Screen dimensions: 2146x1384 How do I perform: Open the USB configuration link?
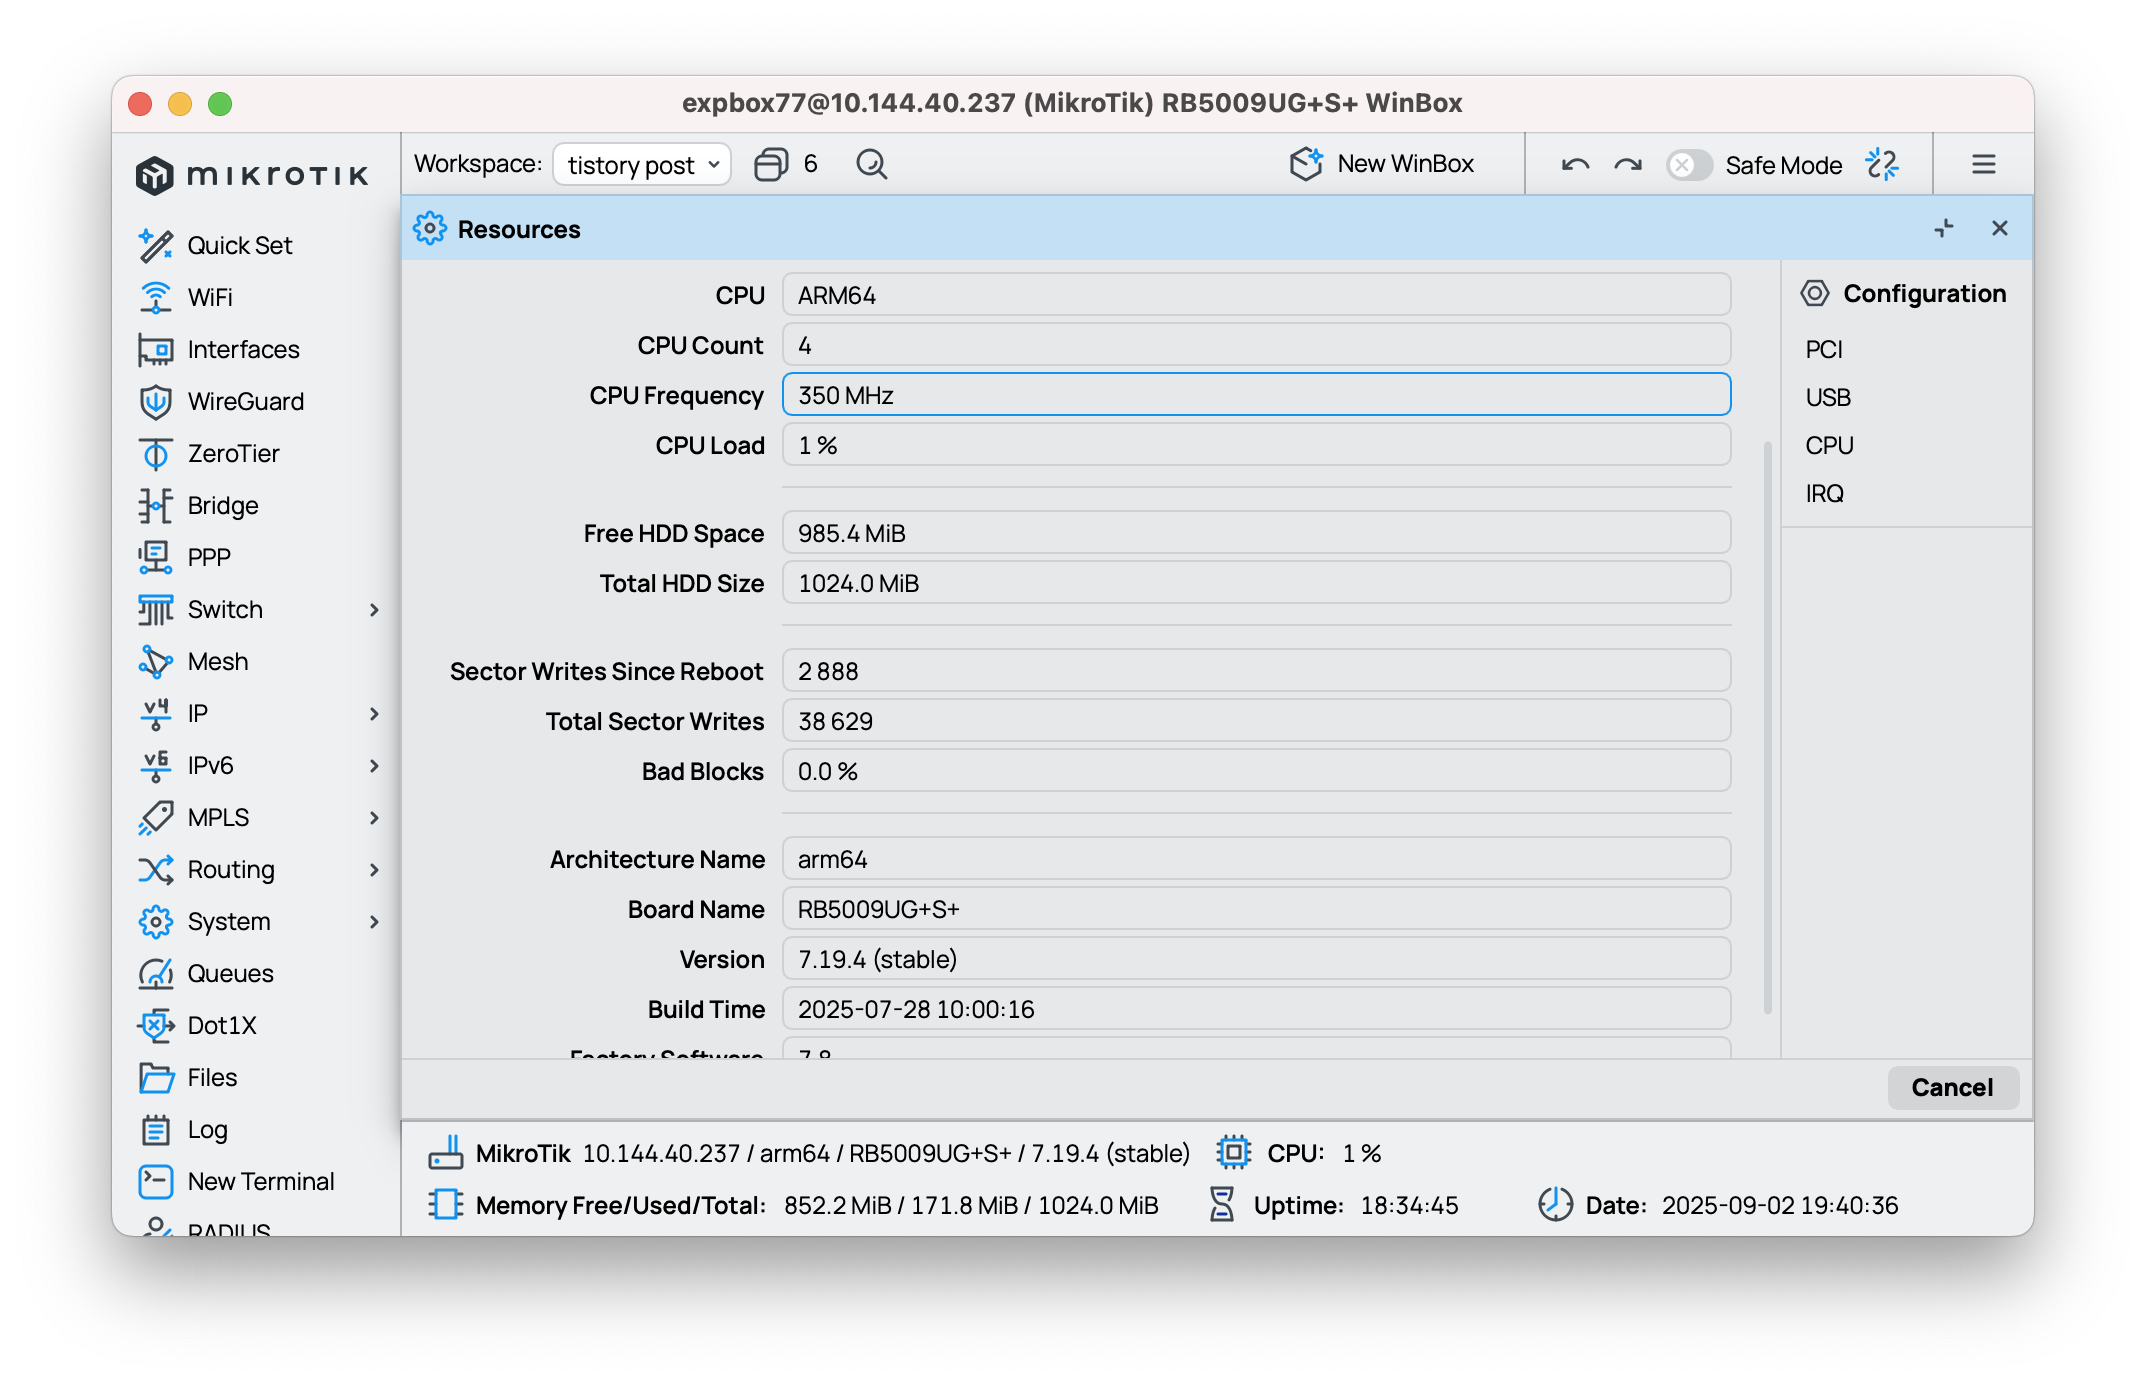tap(1828, 397)
